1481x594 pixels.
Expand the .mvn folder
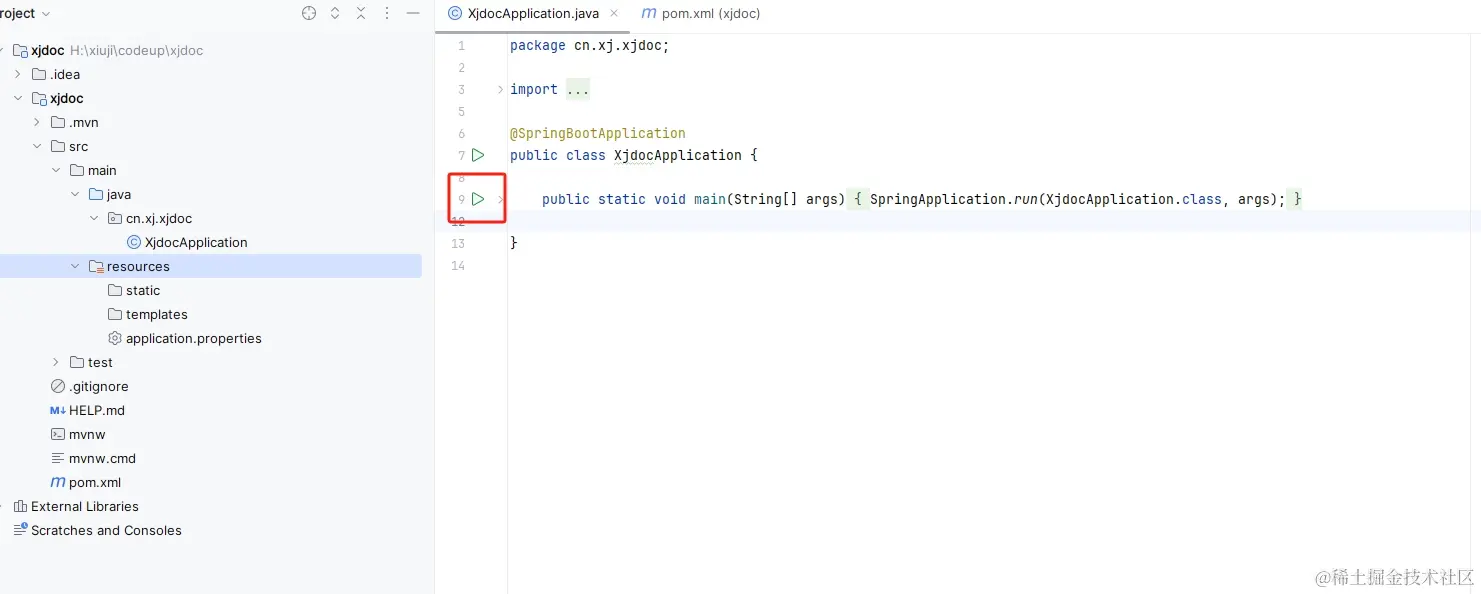[37, 122]
